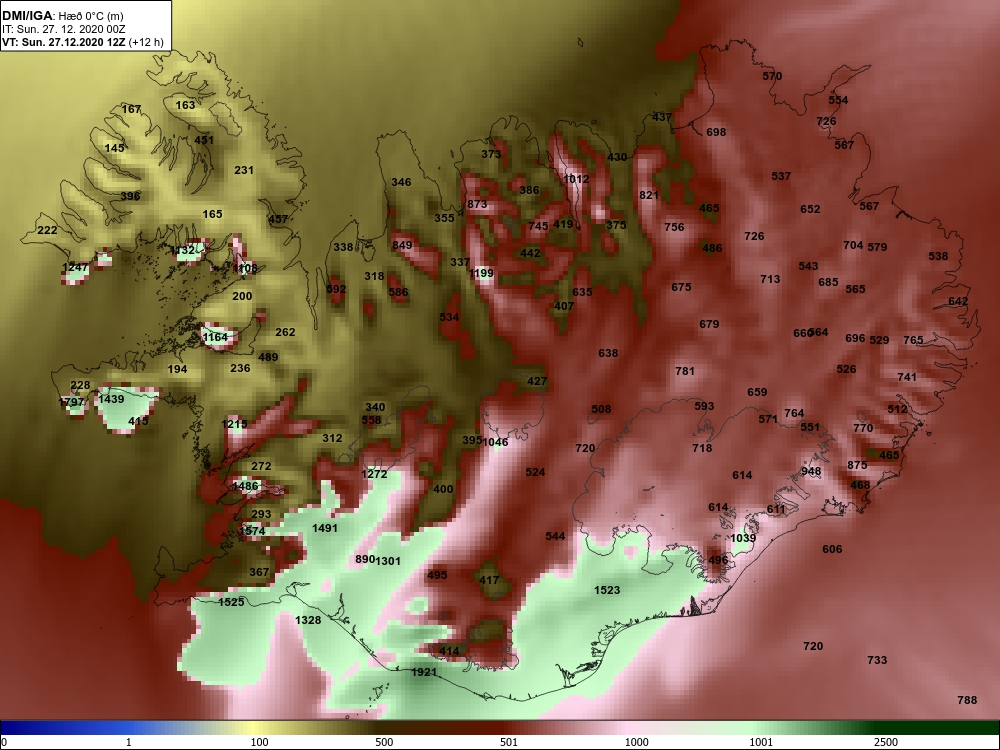Click the map value '537'

coord(781,176)
